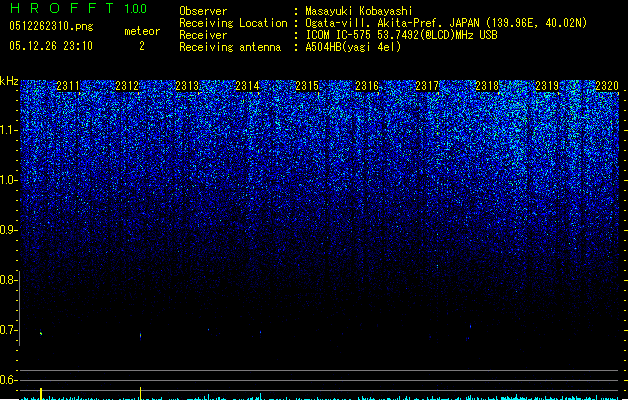Click the 2319 time marker
This screenshot has height=400, width=629.
click(x=547, y=85)
